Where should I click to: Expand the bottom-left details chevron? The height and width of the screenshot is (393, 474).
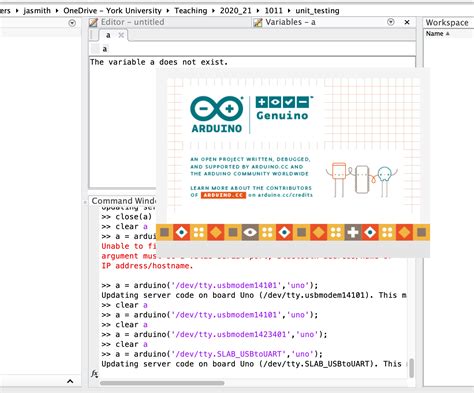70,381
